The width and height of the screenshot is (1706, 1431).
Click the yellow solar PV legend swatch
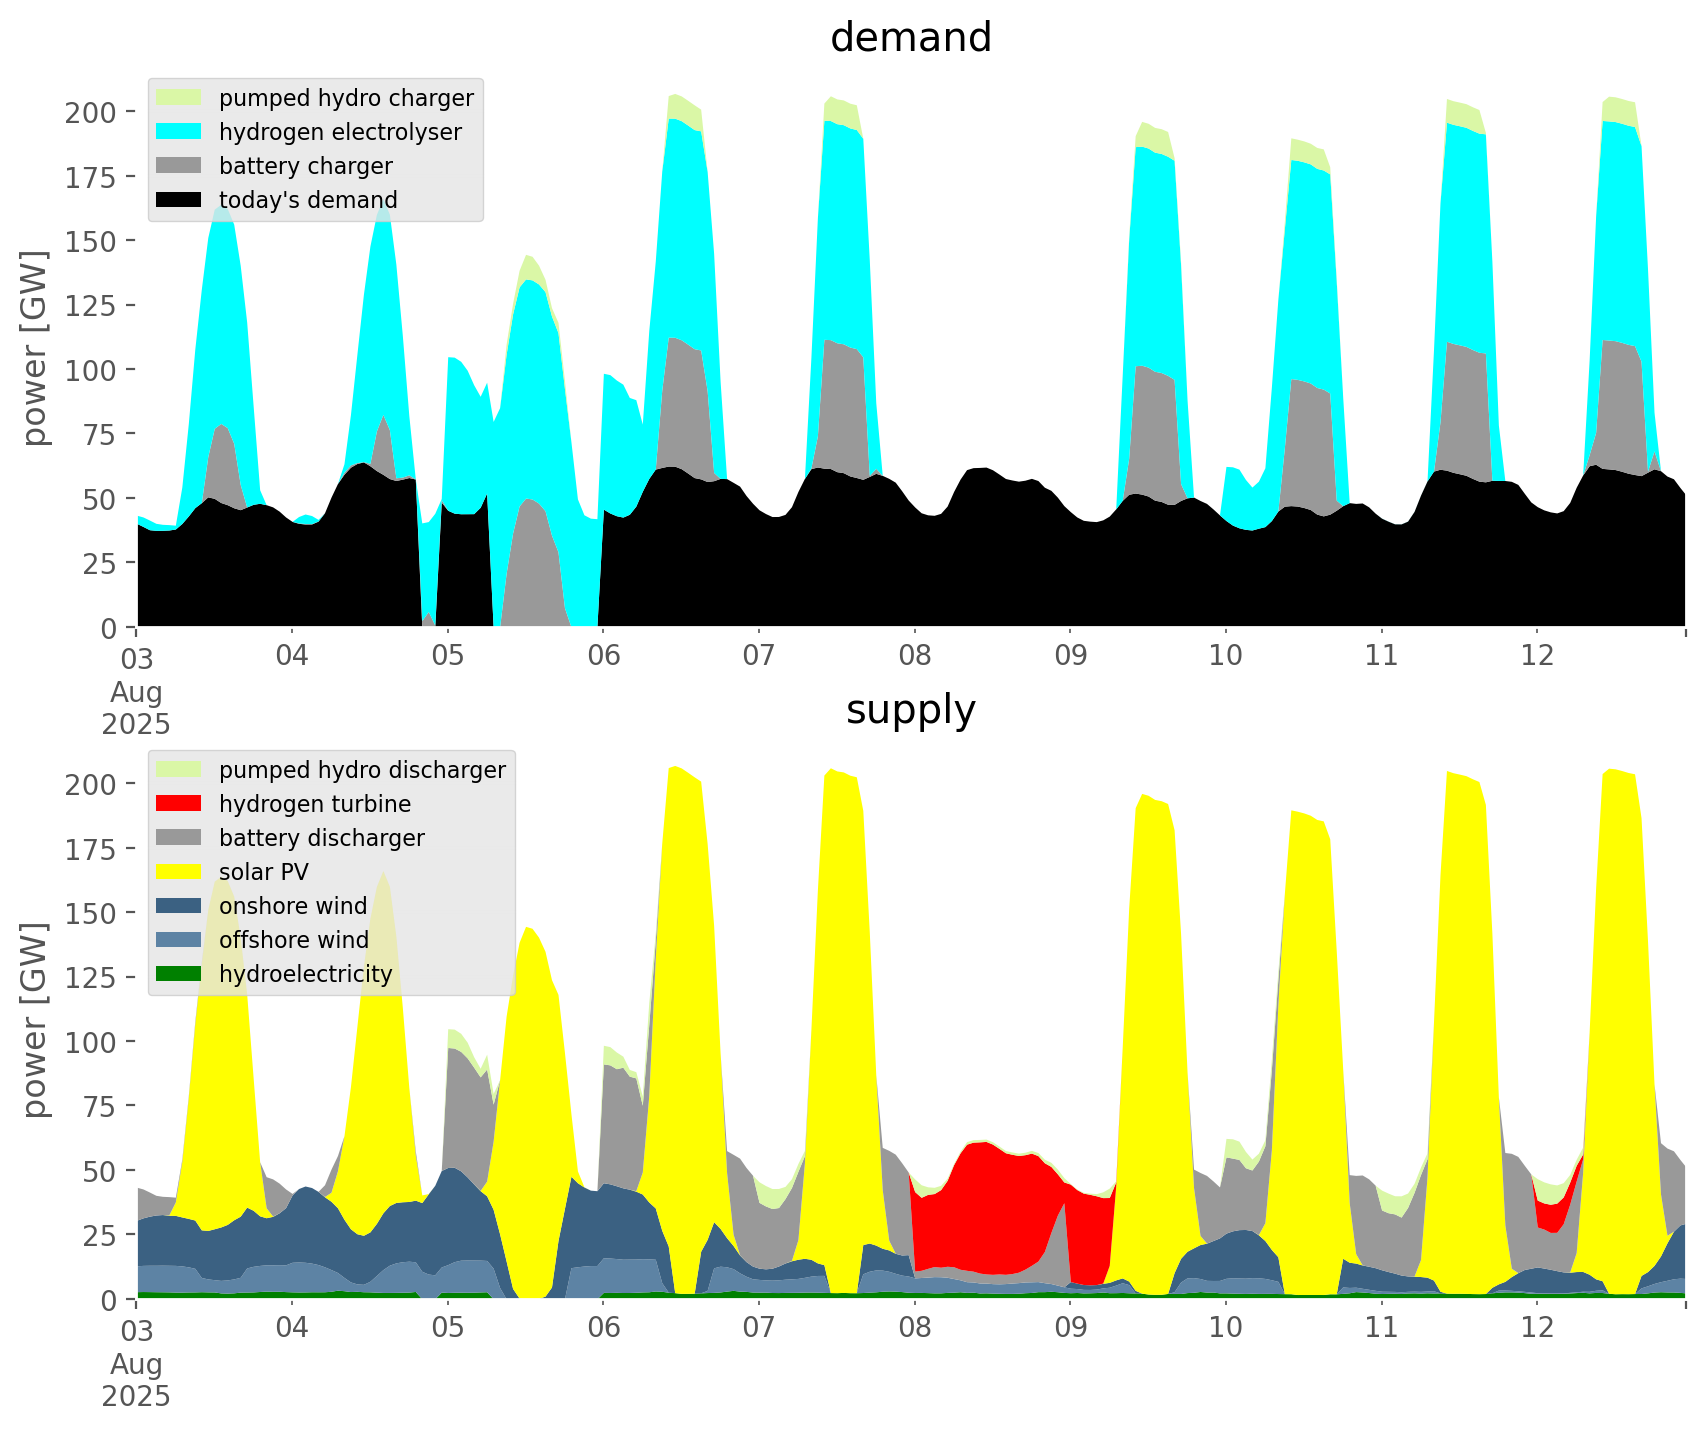pos(179,872)
